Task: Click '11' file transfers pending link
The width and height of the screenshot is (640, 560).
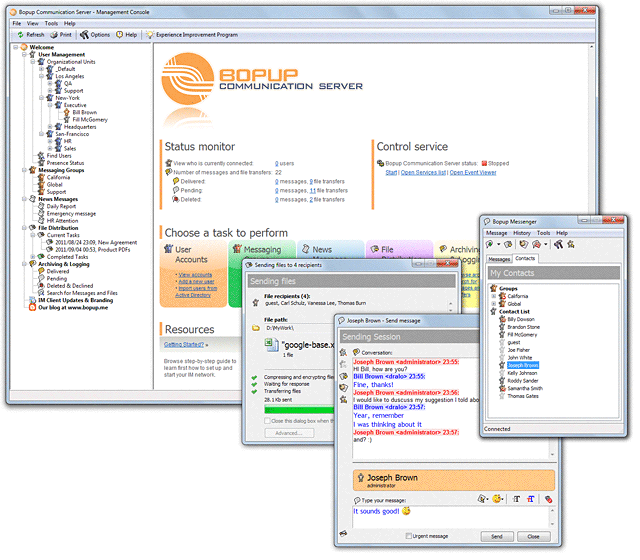Action: point(313,191)
